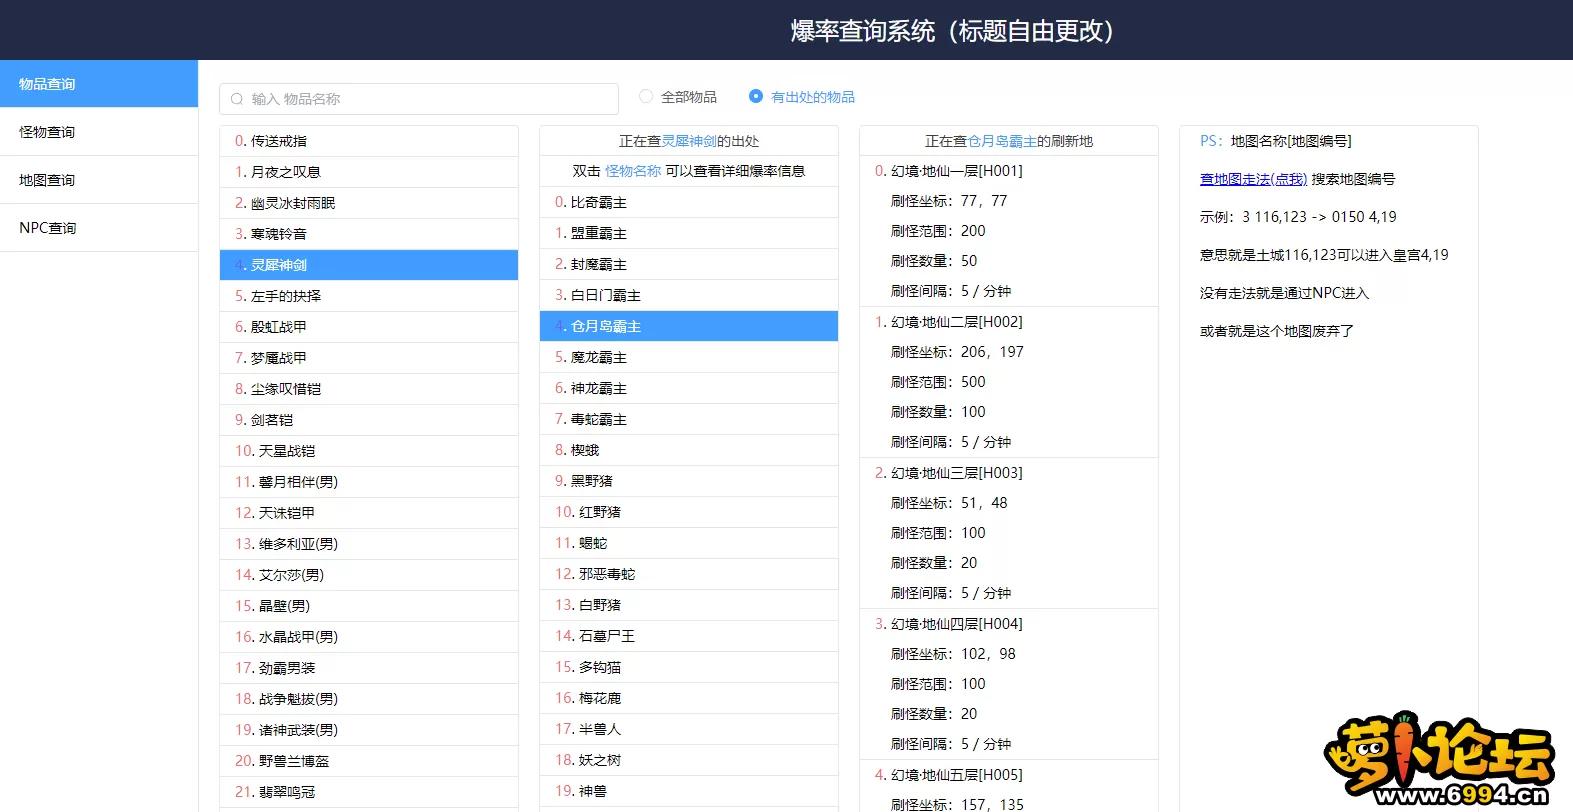This screenshot has height=812, width=1573.
Task: Select item 梦魇战甲
Action: point(369,358)
